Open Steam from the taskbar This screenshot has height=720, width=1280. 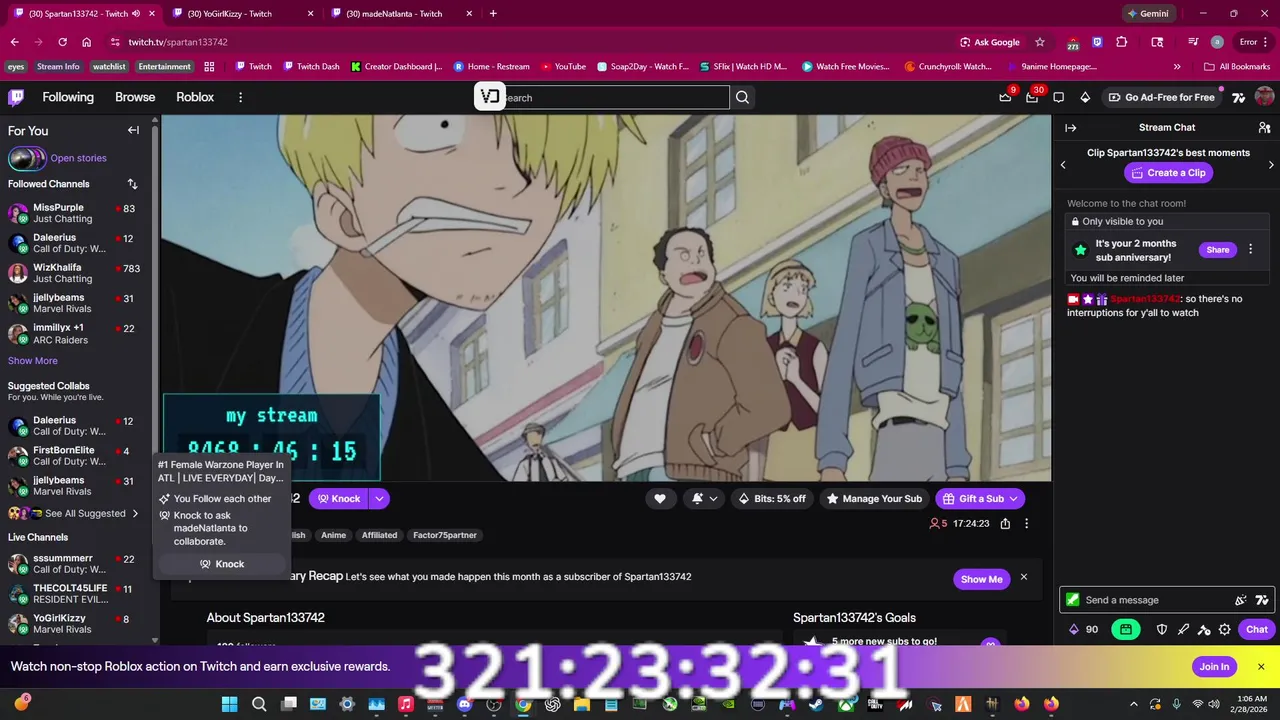[x=816, y=704]
